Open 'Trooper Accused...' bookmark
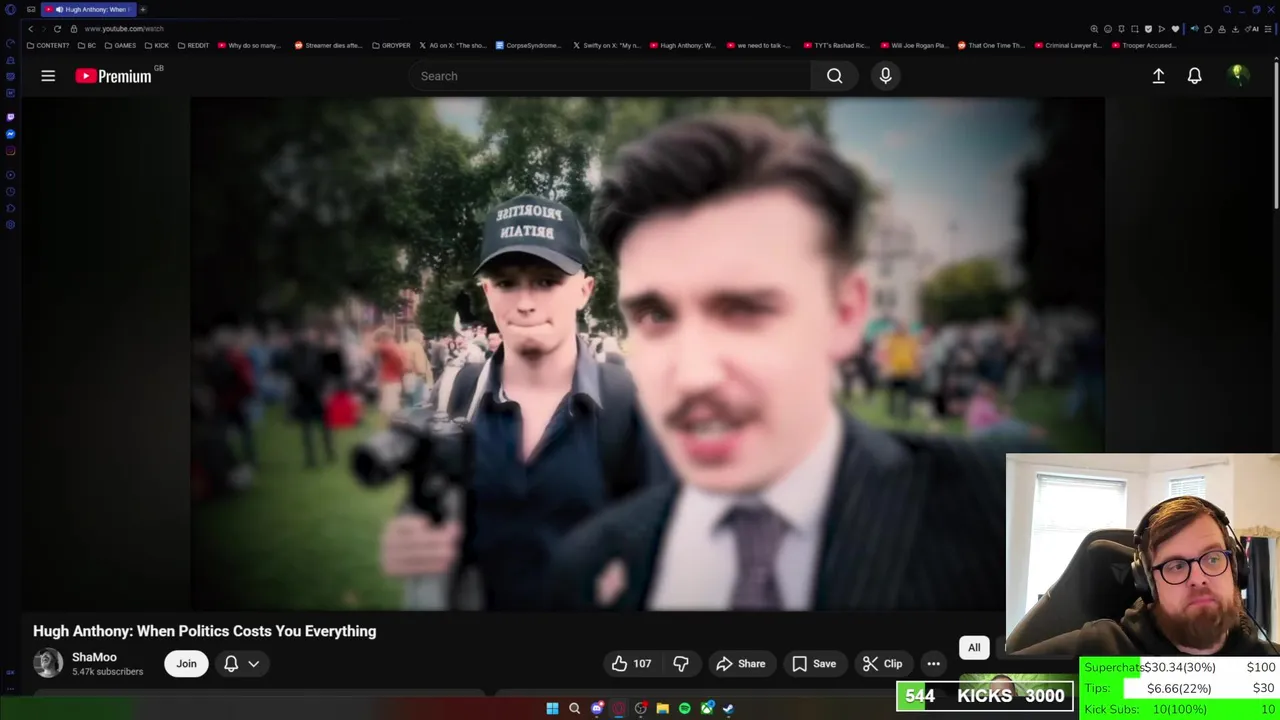The height and width of the screenshot is (720, 1280). [x=1144, y=45]
